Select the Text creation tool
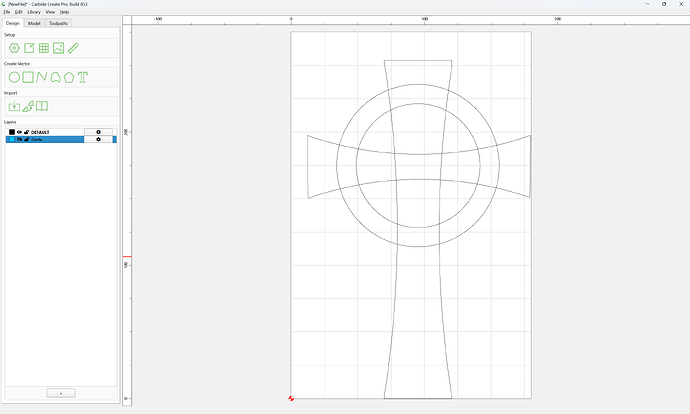The image size is (690, 414). 83,77
